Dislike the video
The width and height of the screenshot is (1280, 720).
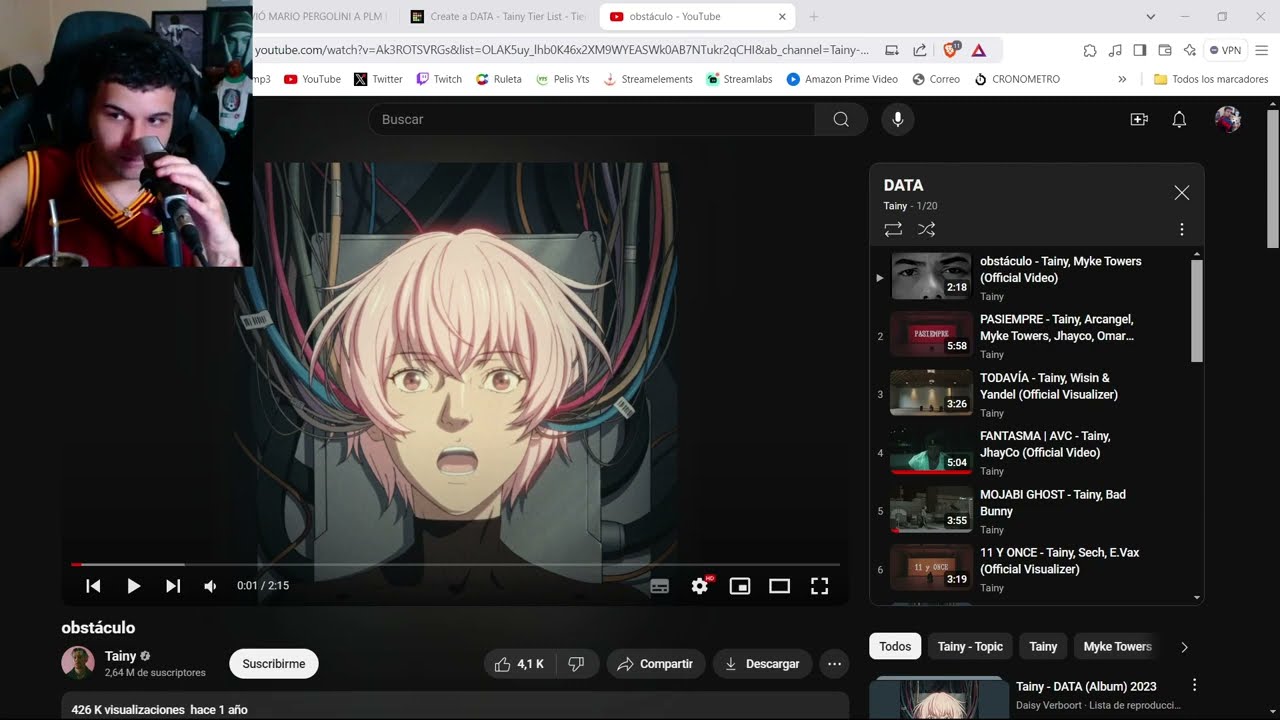click(577, 664)
